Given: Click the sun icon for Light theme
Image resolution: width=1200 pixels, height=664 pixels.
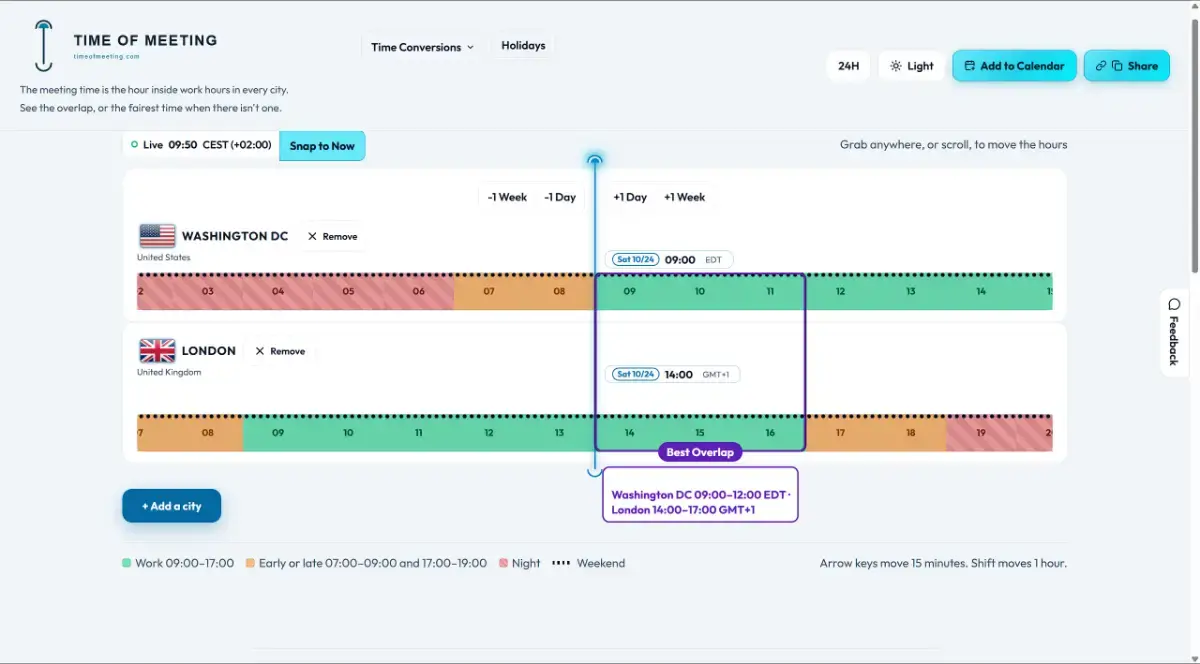Looking at the screenshot, I should click(896, 66).
